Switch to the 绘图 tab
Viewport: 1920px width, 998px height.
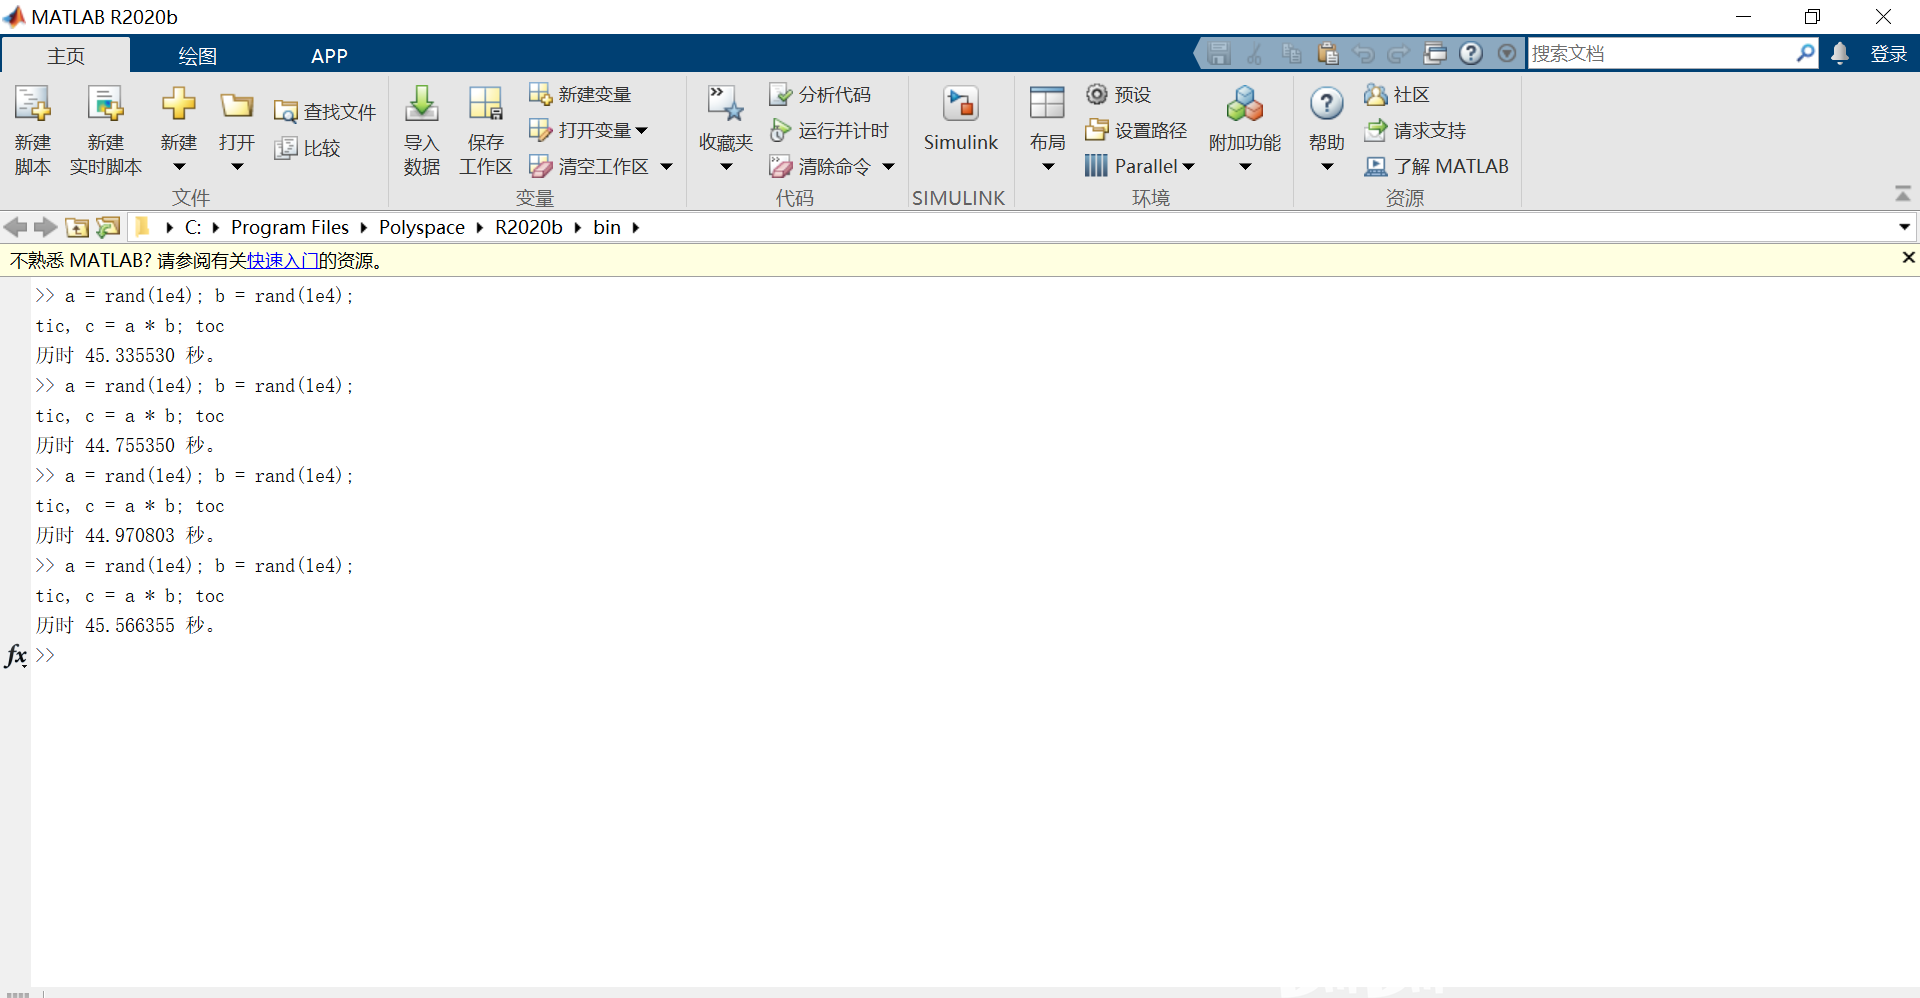197,56
